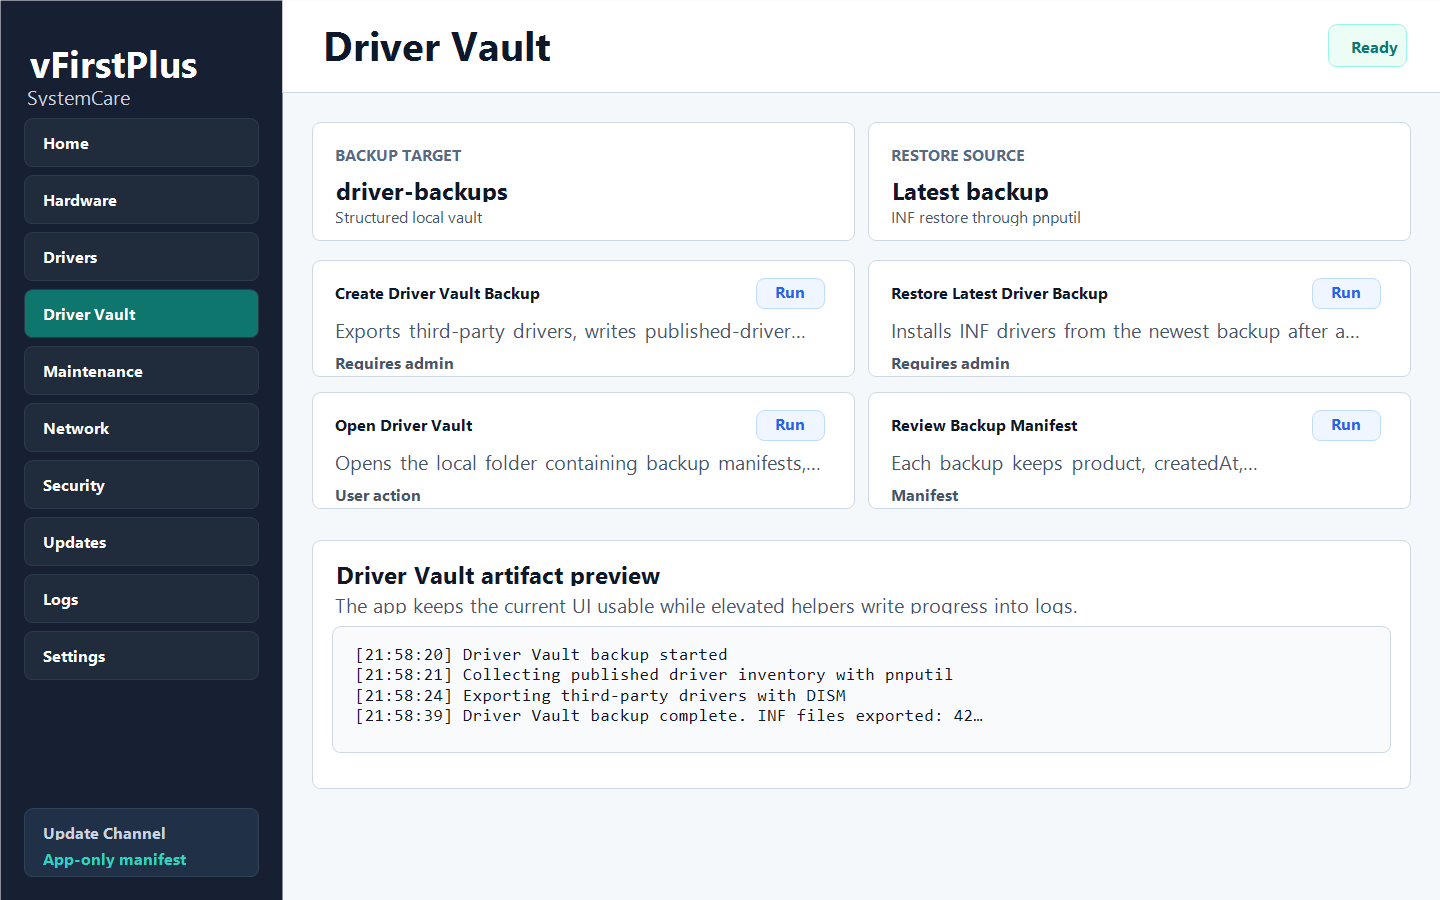This screenshot has width=1440, height=900.
Task: Click log line 'Driver Vault backup started'
Action: click(x=541, y=655)
